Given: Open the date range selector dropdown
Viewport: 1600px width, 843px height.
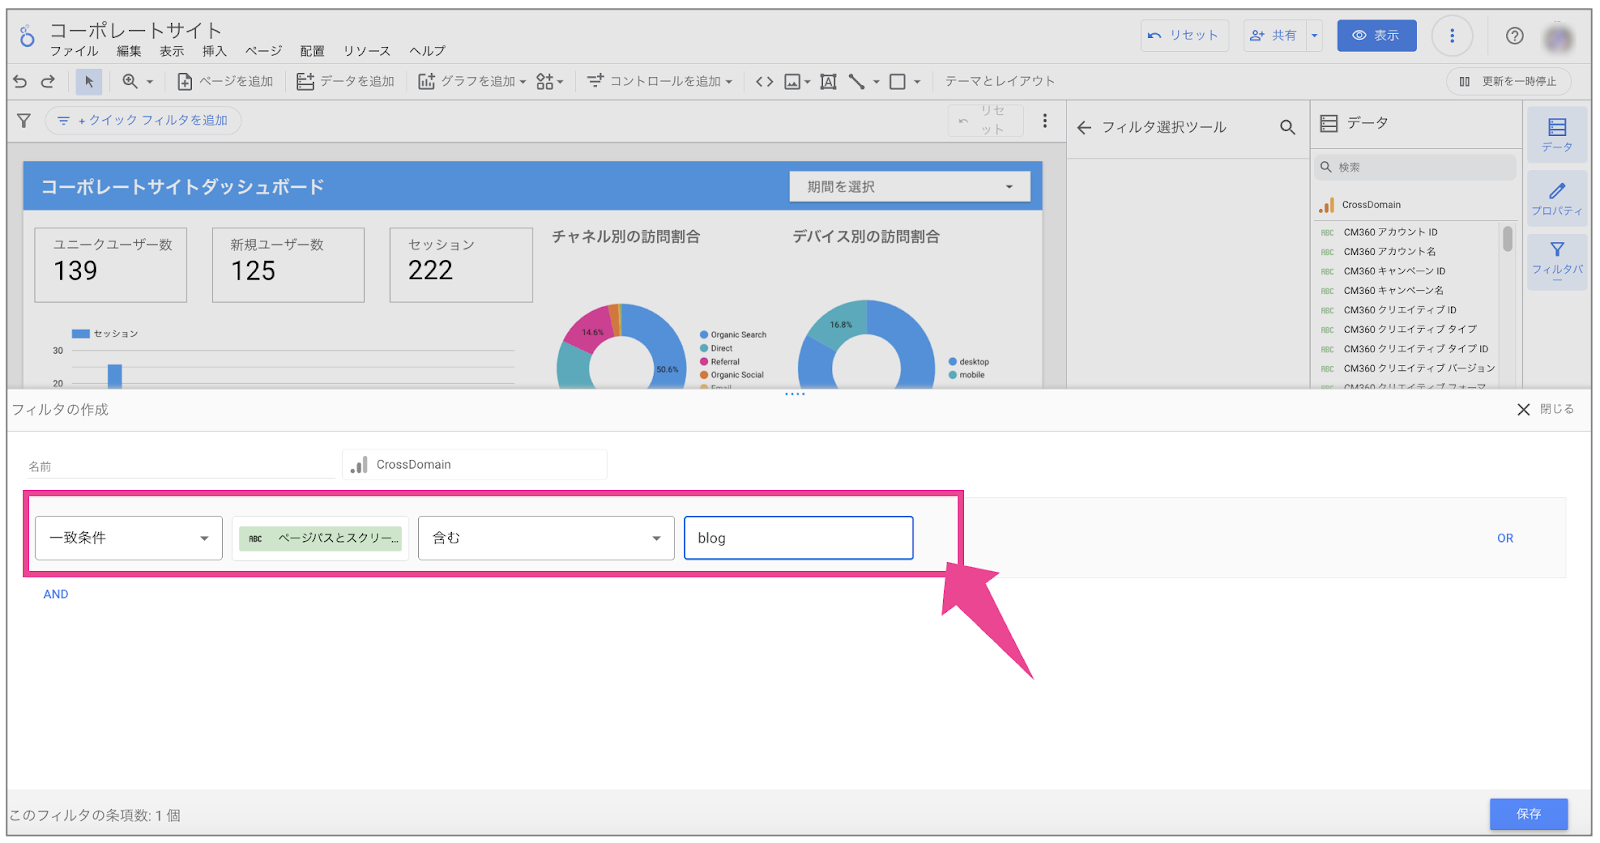Looking at the screenshot, I should [x=910, y=187].
